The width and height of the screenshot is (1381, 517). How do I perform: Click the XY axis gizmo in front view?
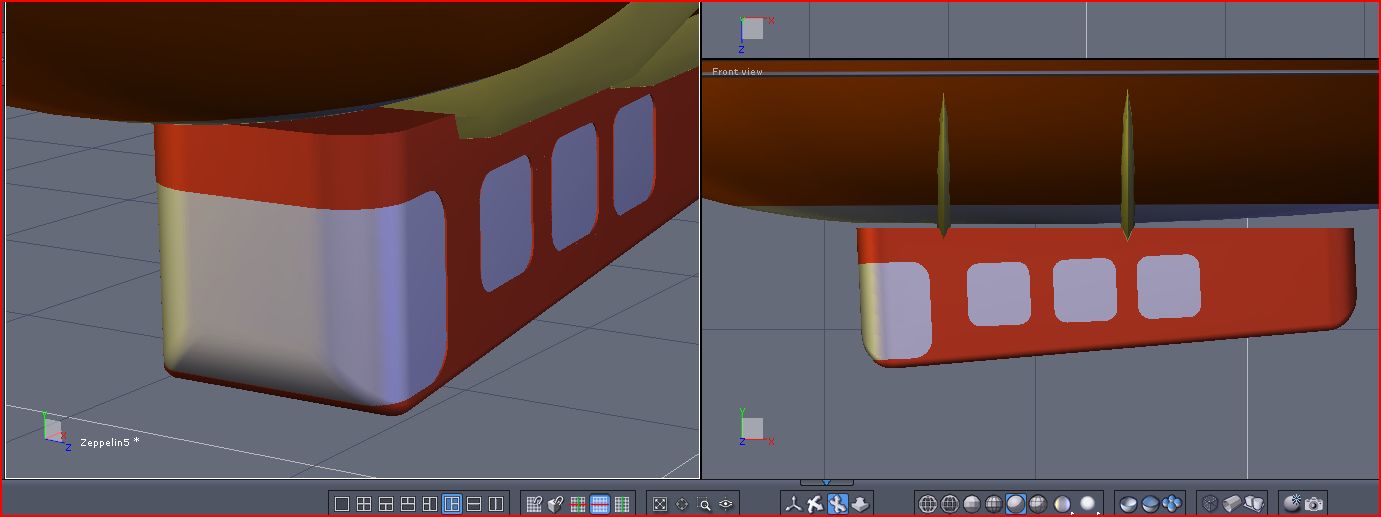(x=755, y=428)
